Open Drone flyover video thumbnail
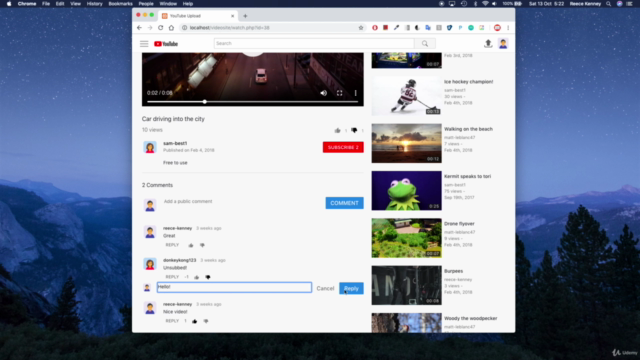 pos(407,238)
